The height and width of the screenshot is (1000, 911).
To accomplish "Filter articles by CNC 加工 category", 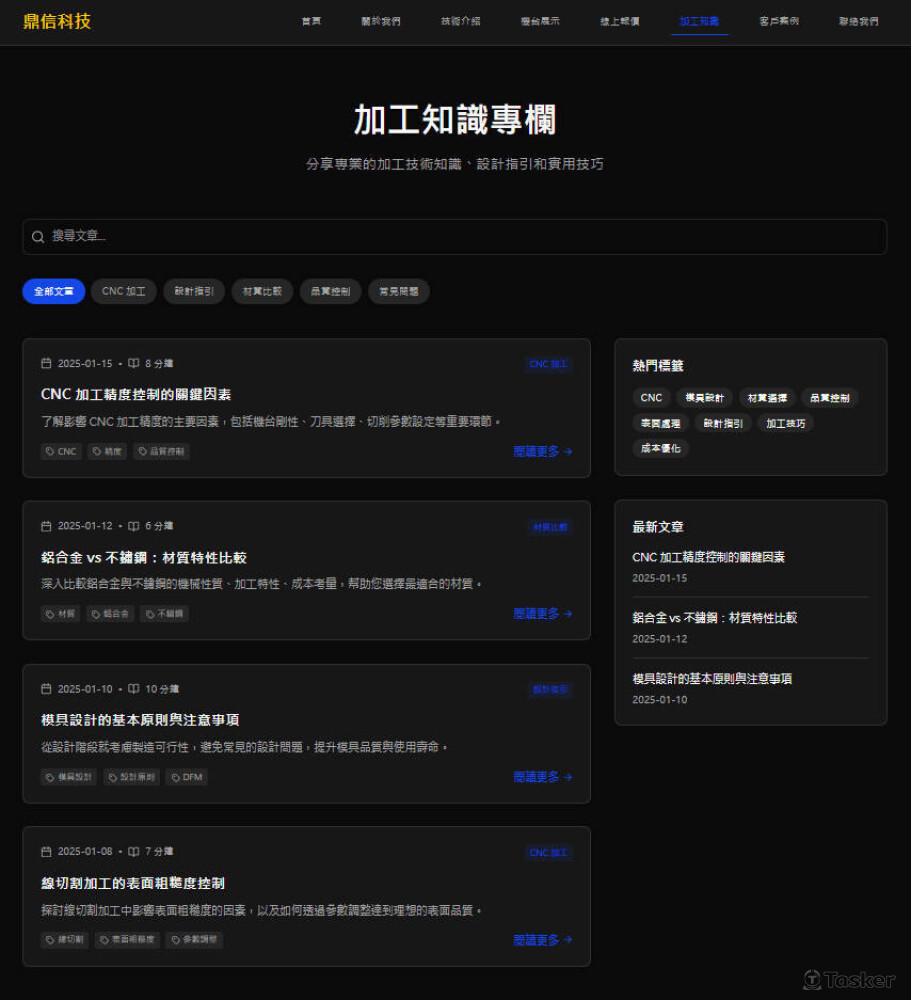I will [124, 292].
